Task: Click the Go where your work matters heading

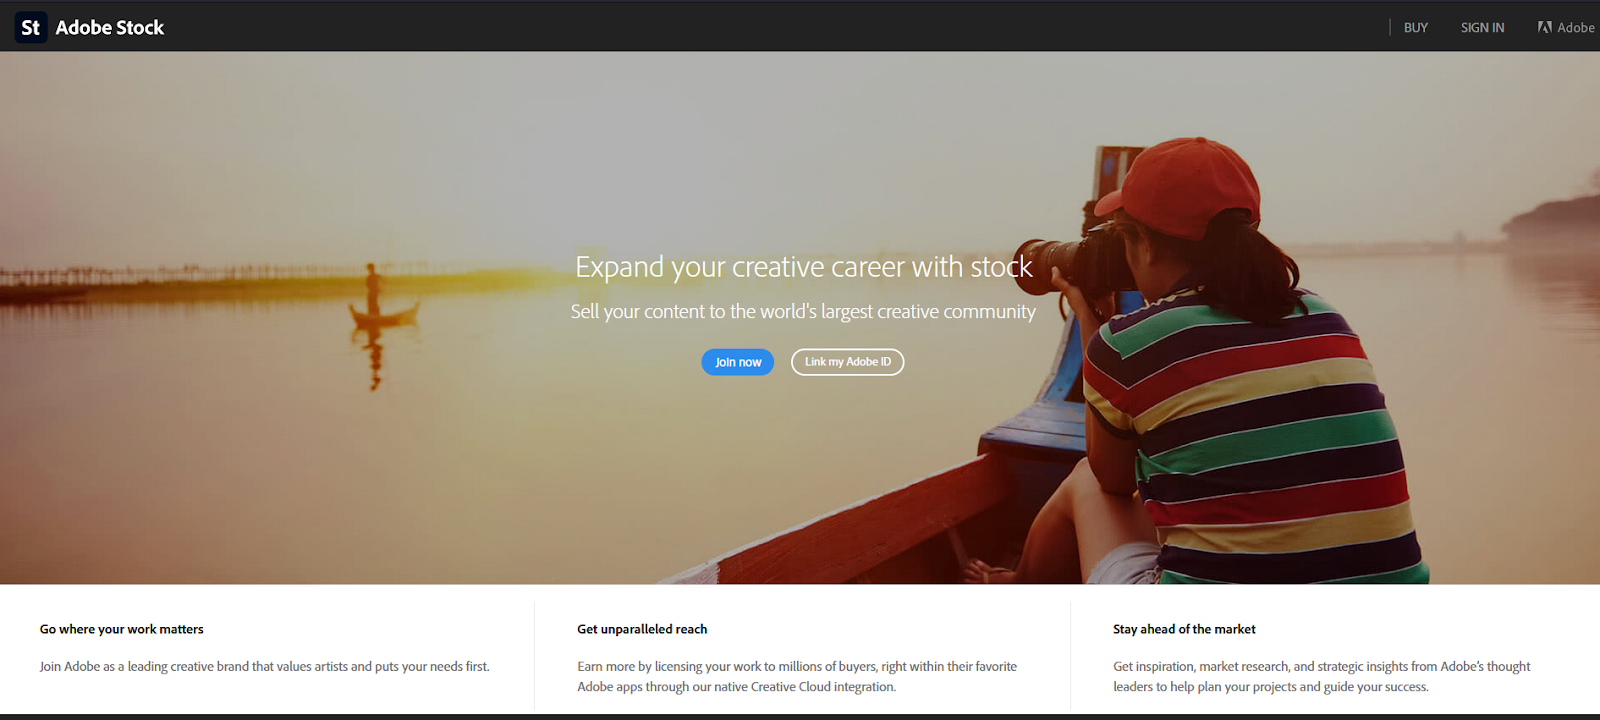Action: [122, 629]
